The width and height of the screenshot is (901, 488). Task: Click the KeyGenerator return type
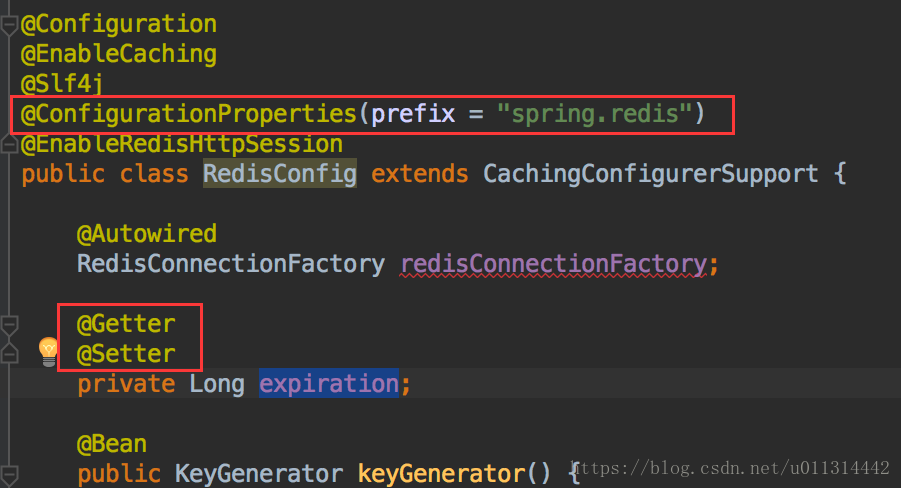pos(259,474)
